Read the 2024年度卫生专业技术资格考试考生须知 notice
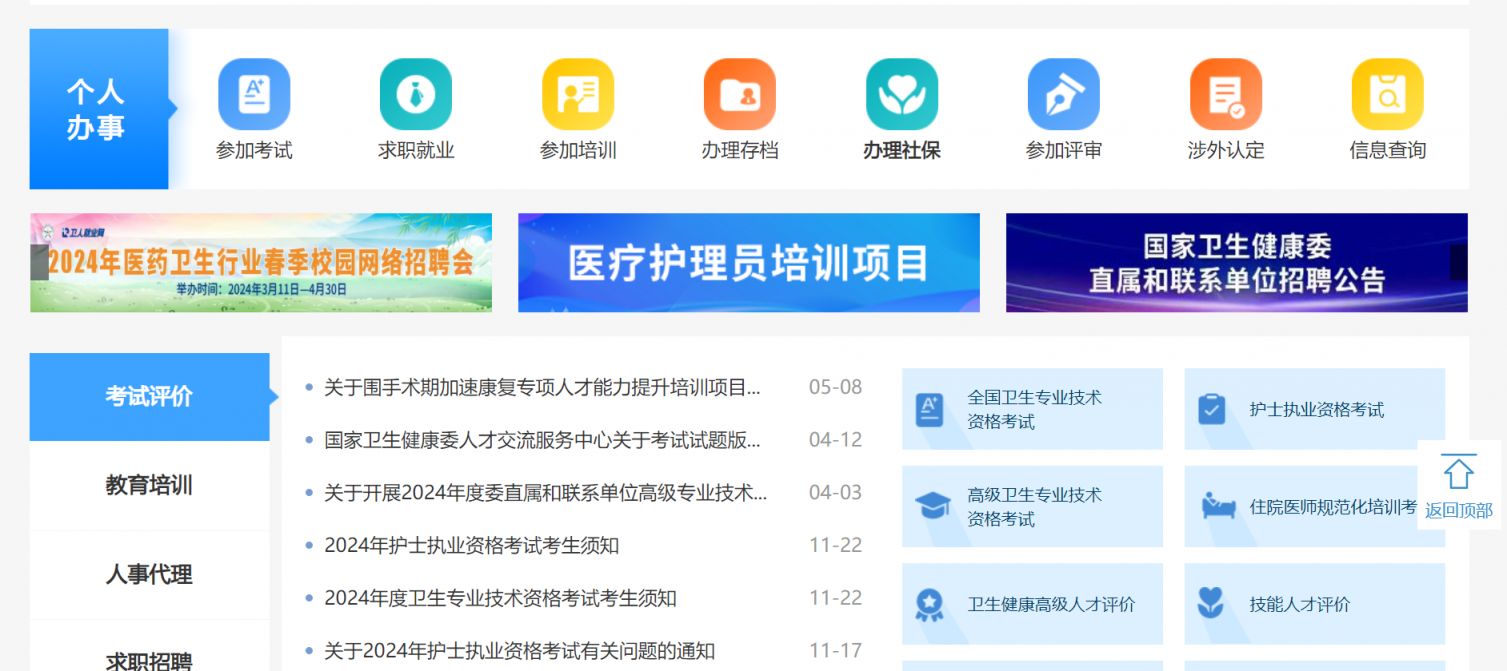The height and width of the screenshot is (671, 1507). pos(500,599)
